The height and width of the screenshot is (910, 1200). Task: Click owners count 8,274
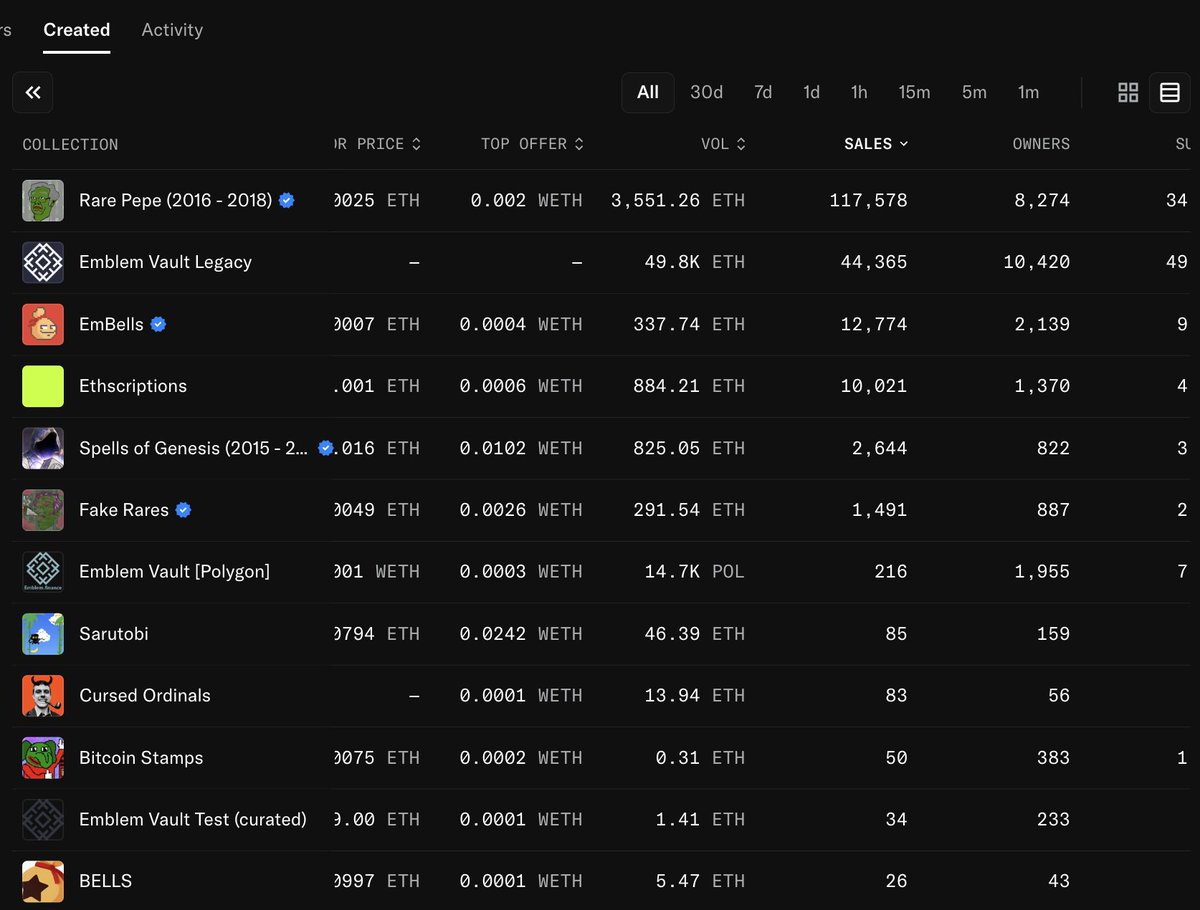pyautogui.click(x=1042, y=200)
